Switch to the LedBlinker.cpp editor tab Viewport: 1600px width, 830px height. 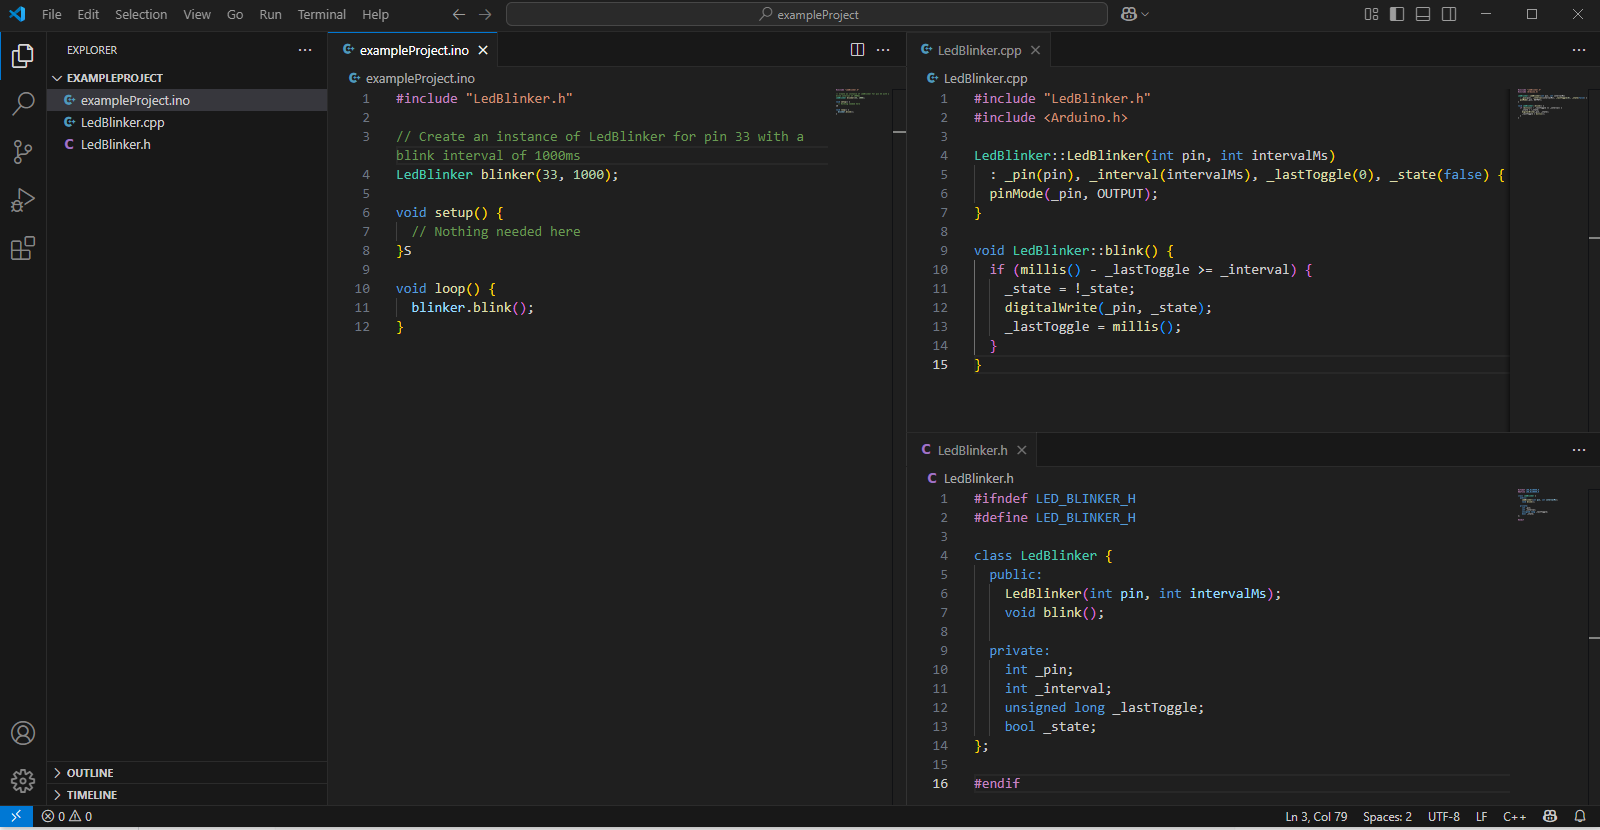(979, 50)
